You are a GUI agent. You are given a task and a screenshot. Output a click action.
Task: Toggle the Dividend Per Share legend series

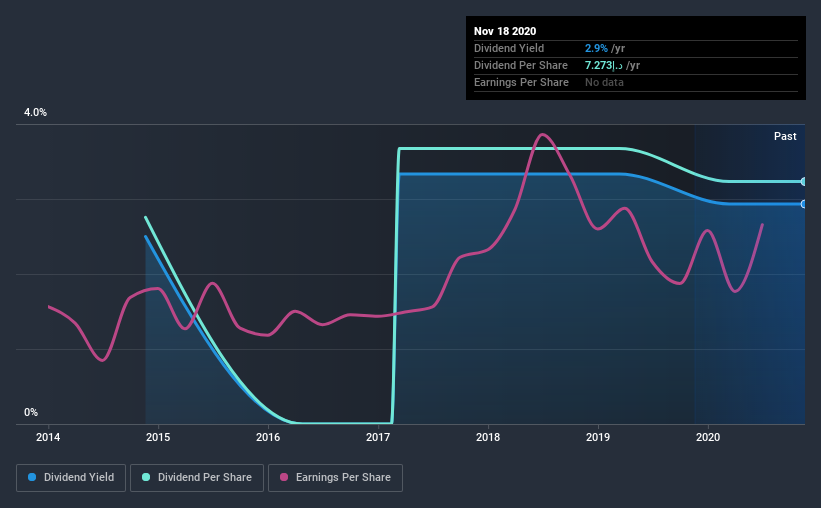coord(197,478)
